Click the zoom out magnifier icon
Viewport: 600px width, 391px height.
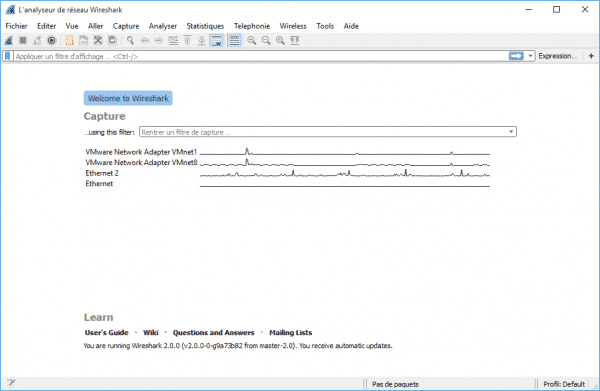coord(266,41)
